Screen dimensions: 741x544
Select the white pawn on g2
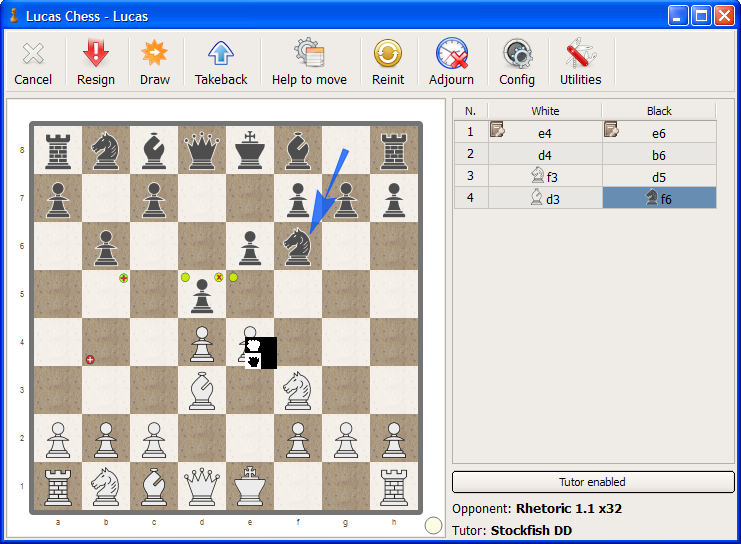(346, 440)
